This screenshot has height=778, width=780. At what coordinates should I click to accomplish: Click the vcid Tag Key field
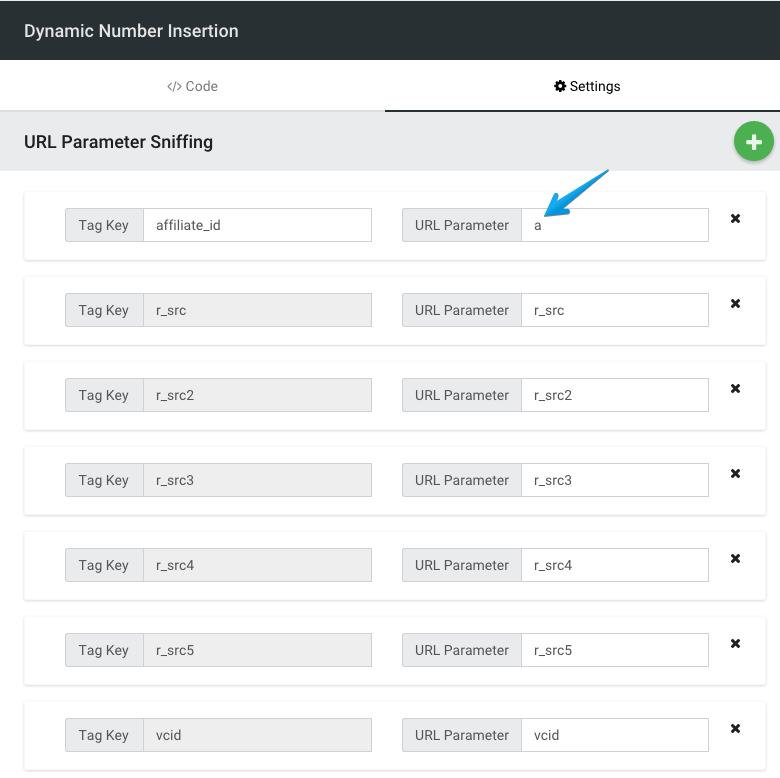tap(257, 735)
